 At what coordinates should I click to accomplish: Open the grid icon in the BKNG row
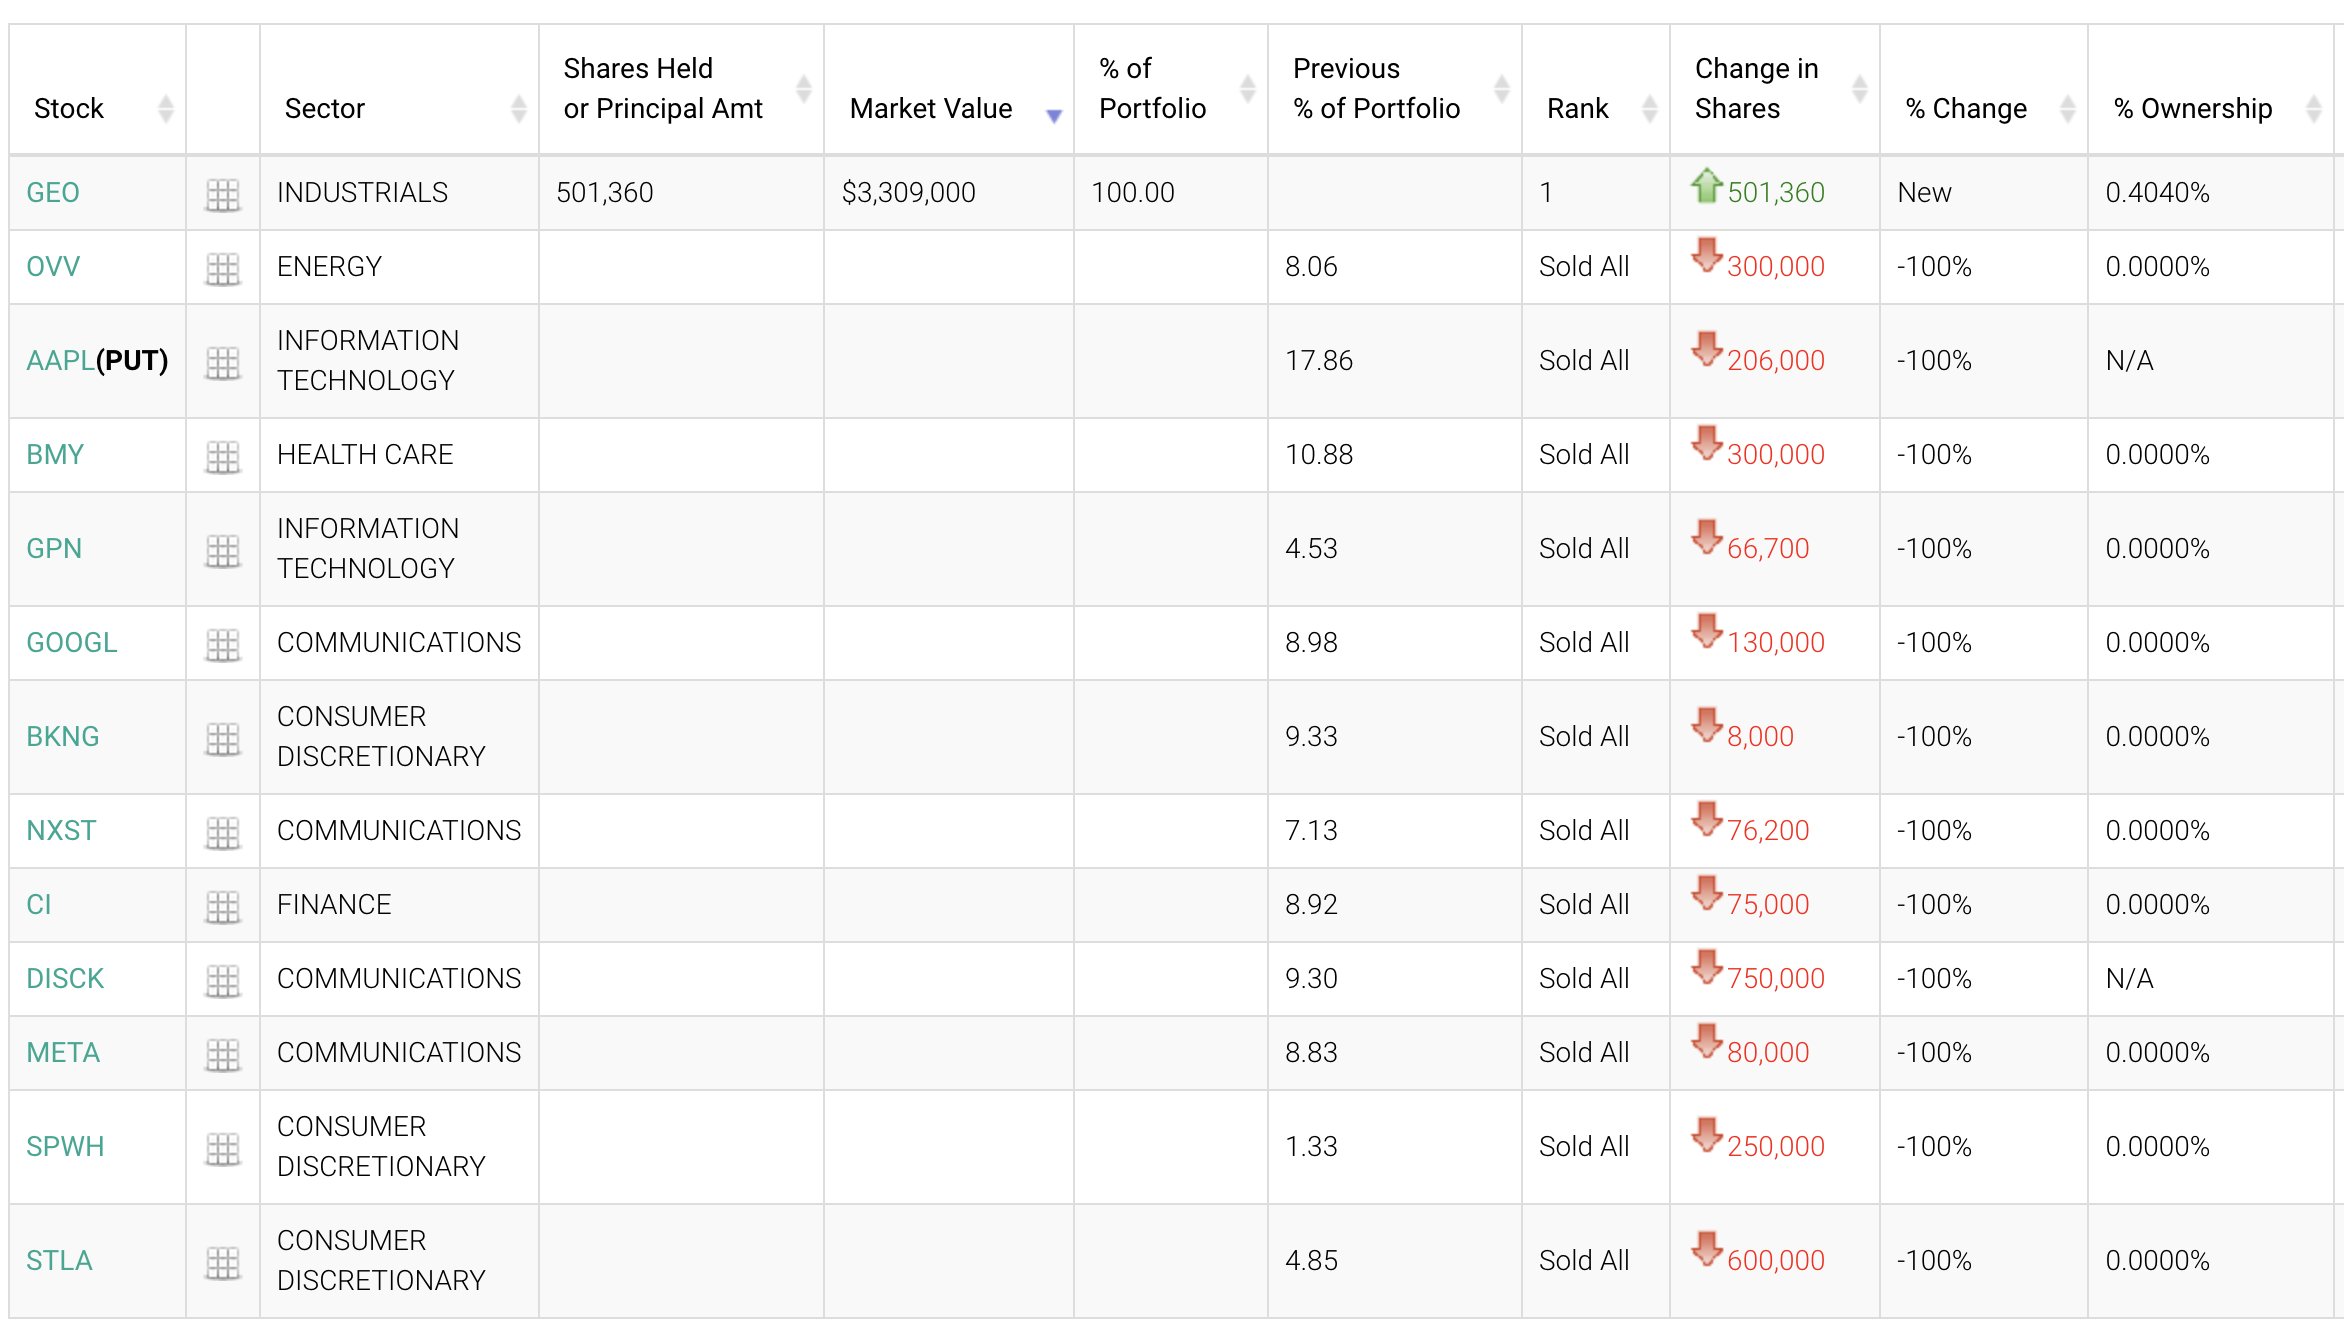tap(223, 738)
